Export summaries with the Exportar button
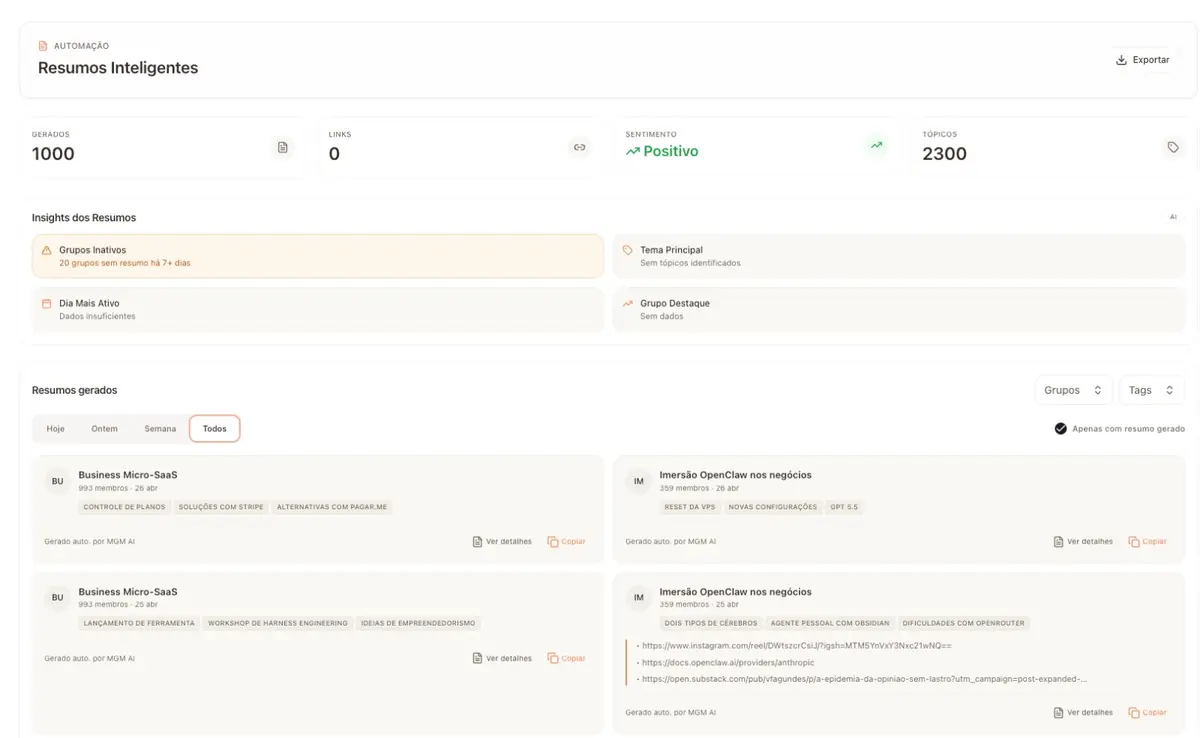 [1143, 60]
